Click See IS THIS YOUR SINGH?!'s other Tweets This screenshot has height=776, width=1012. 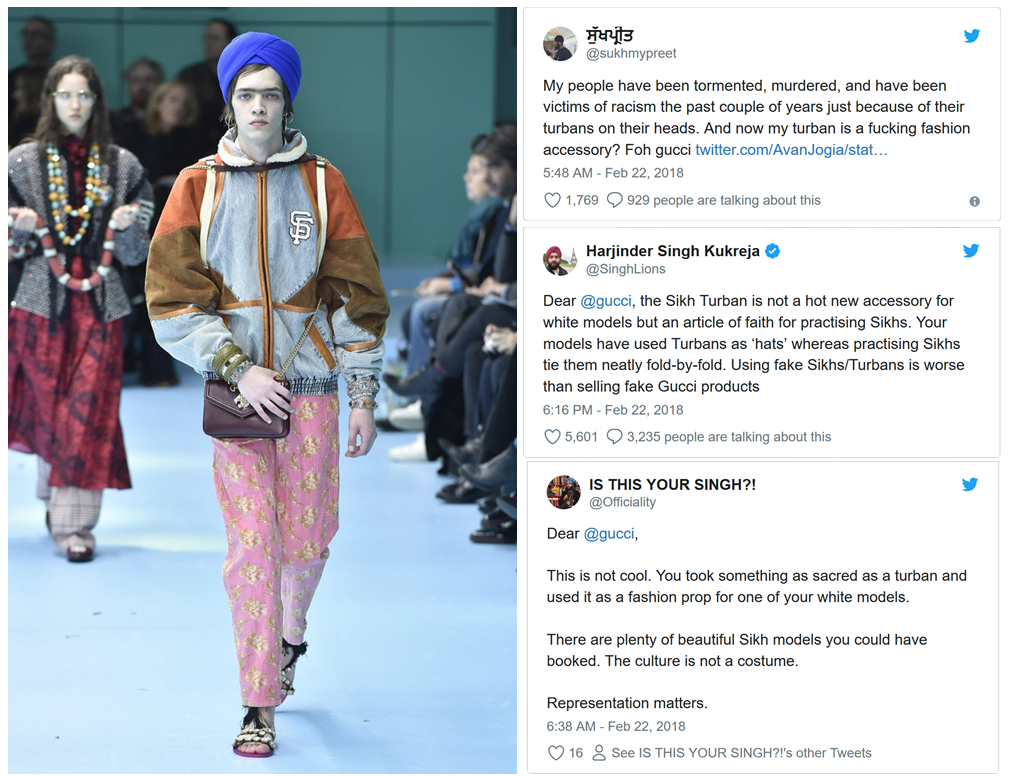[x=741, y=753]
